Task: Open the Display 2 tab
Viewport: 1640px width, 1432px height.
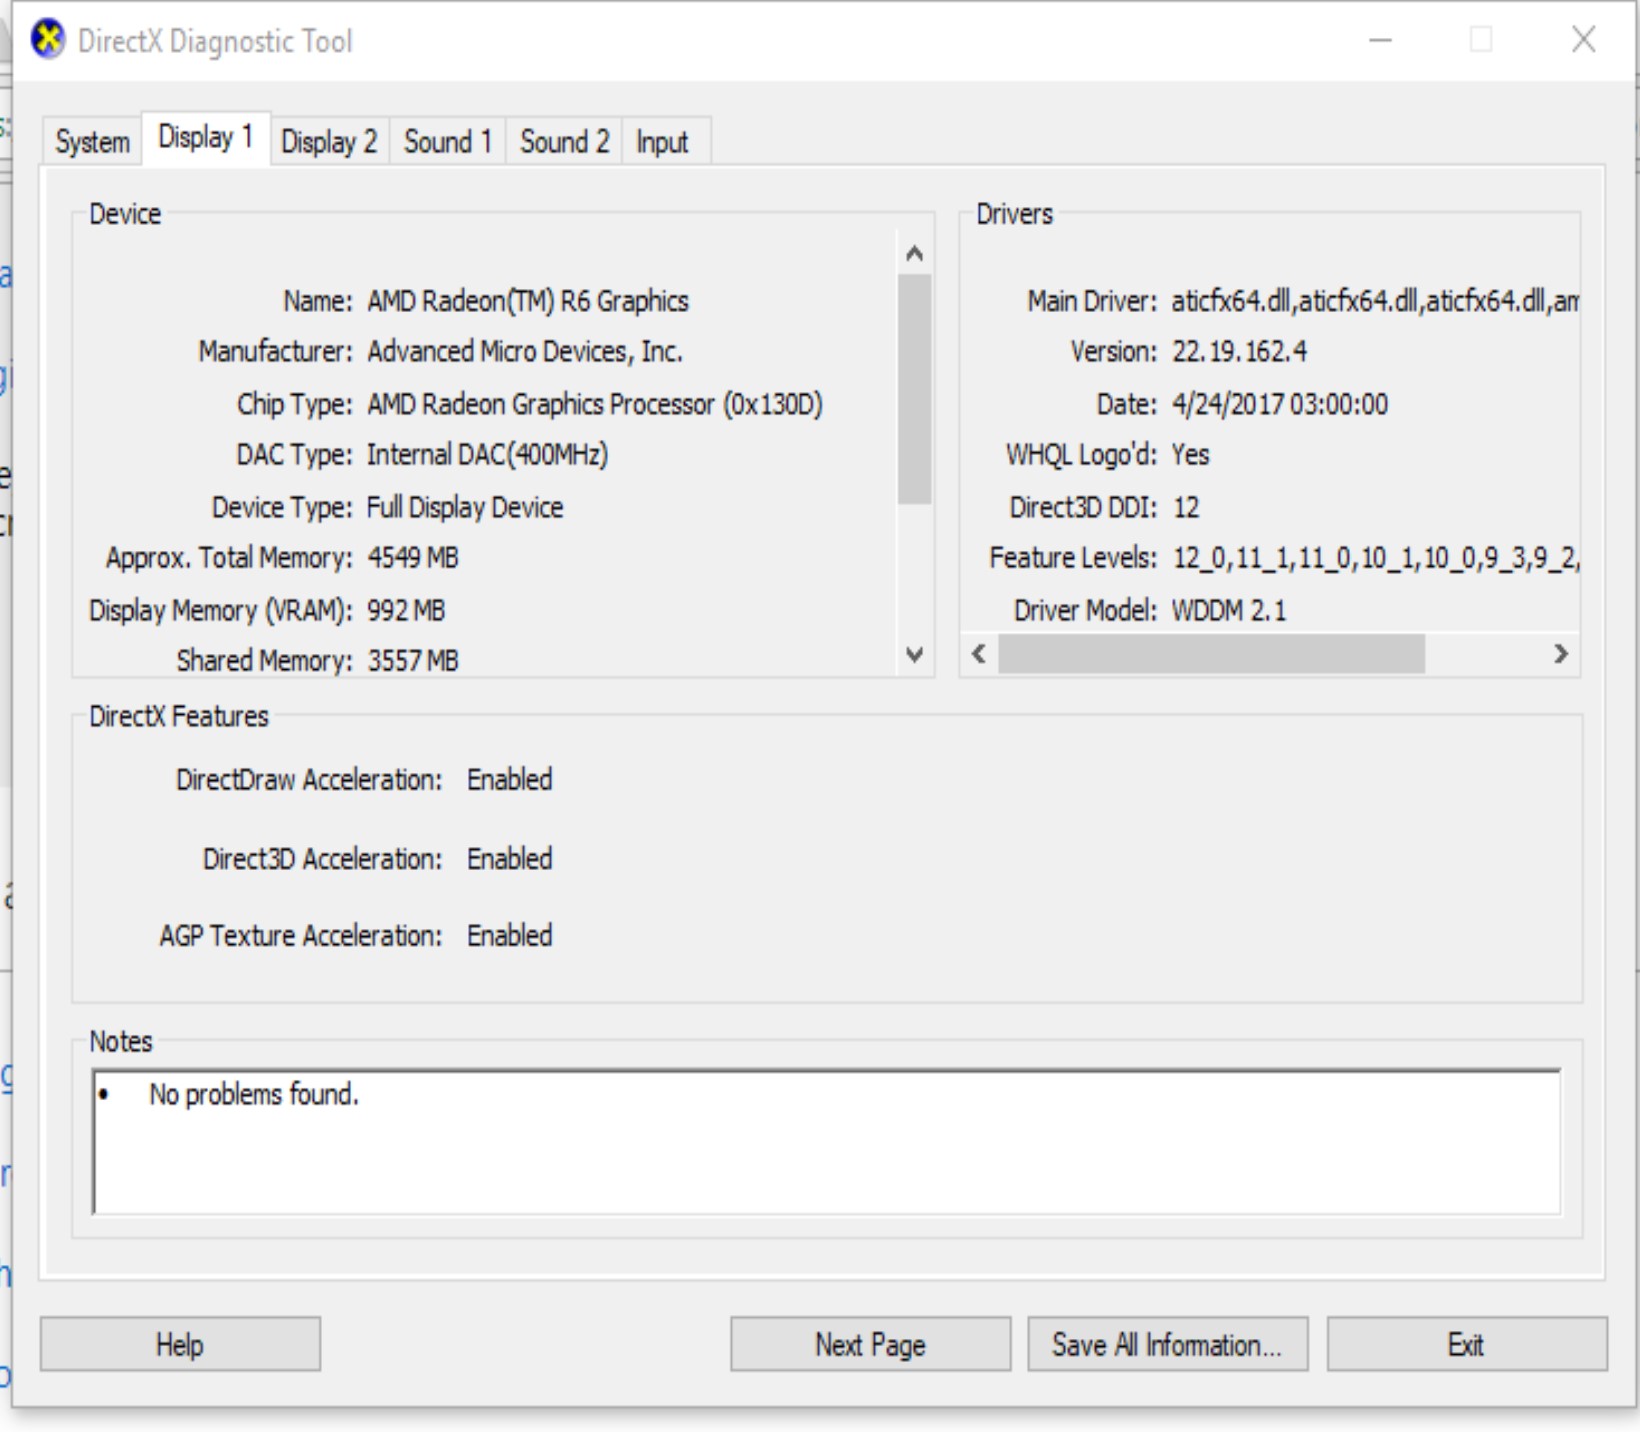Action: (x=329, y=141)
